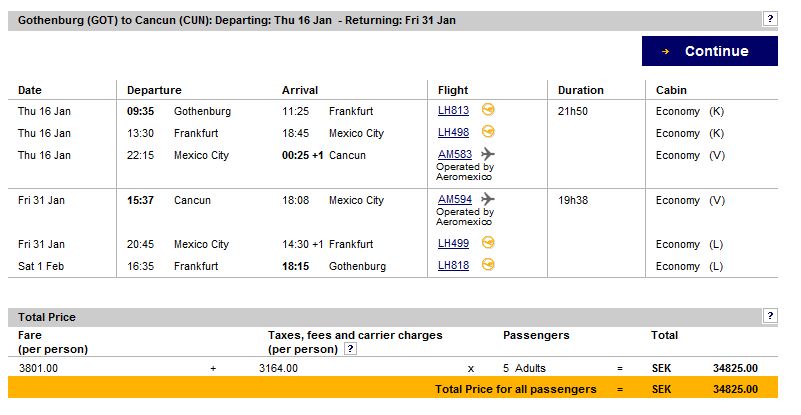Click help icon beside taxes and fees
Screen dimensions: 801x415
349,349
